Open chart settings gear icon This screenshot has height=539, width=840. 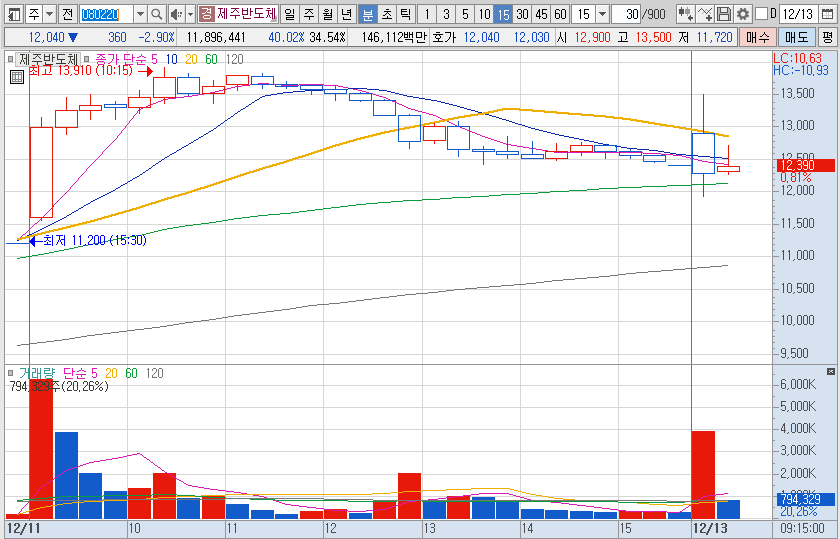(x=742, y=14)
